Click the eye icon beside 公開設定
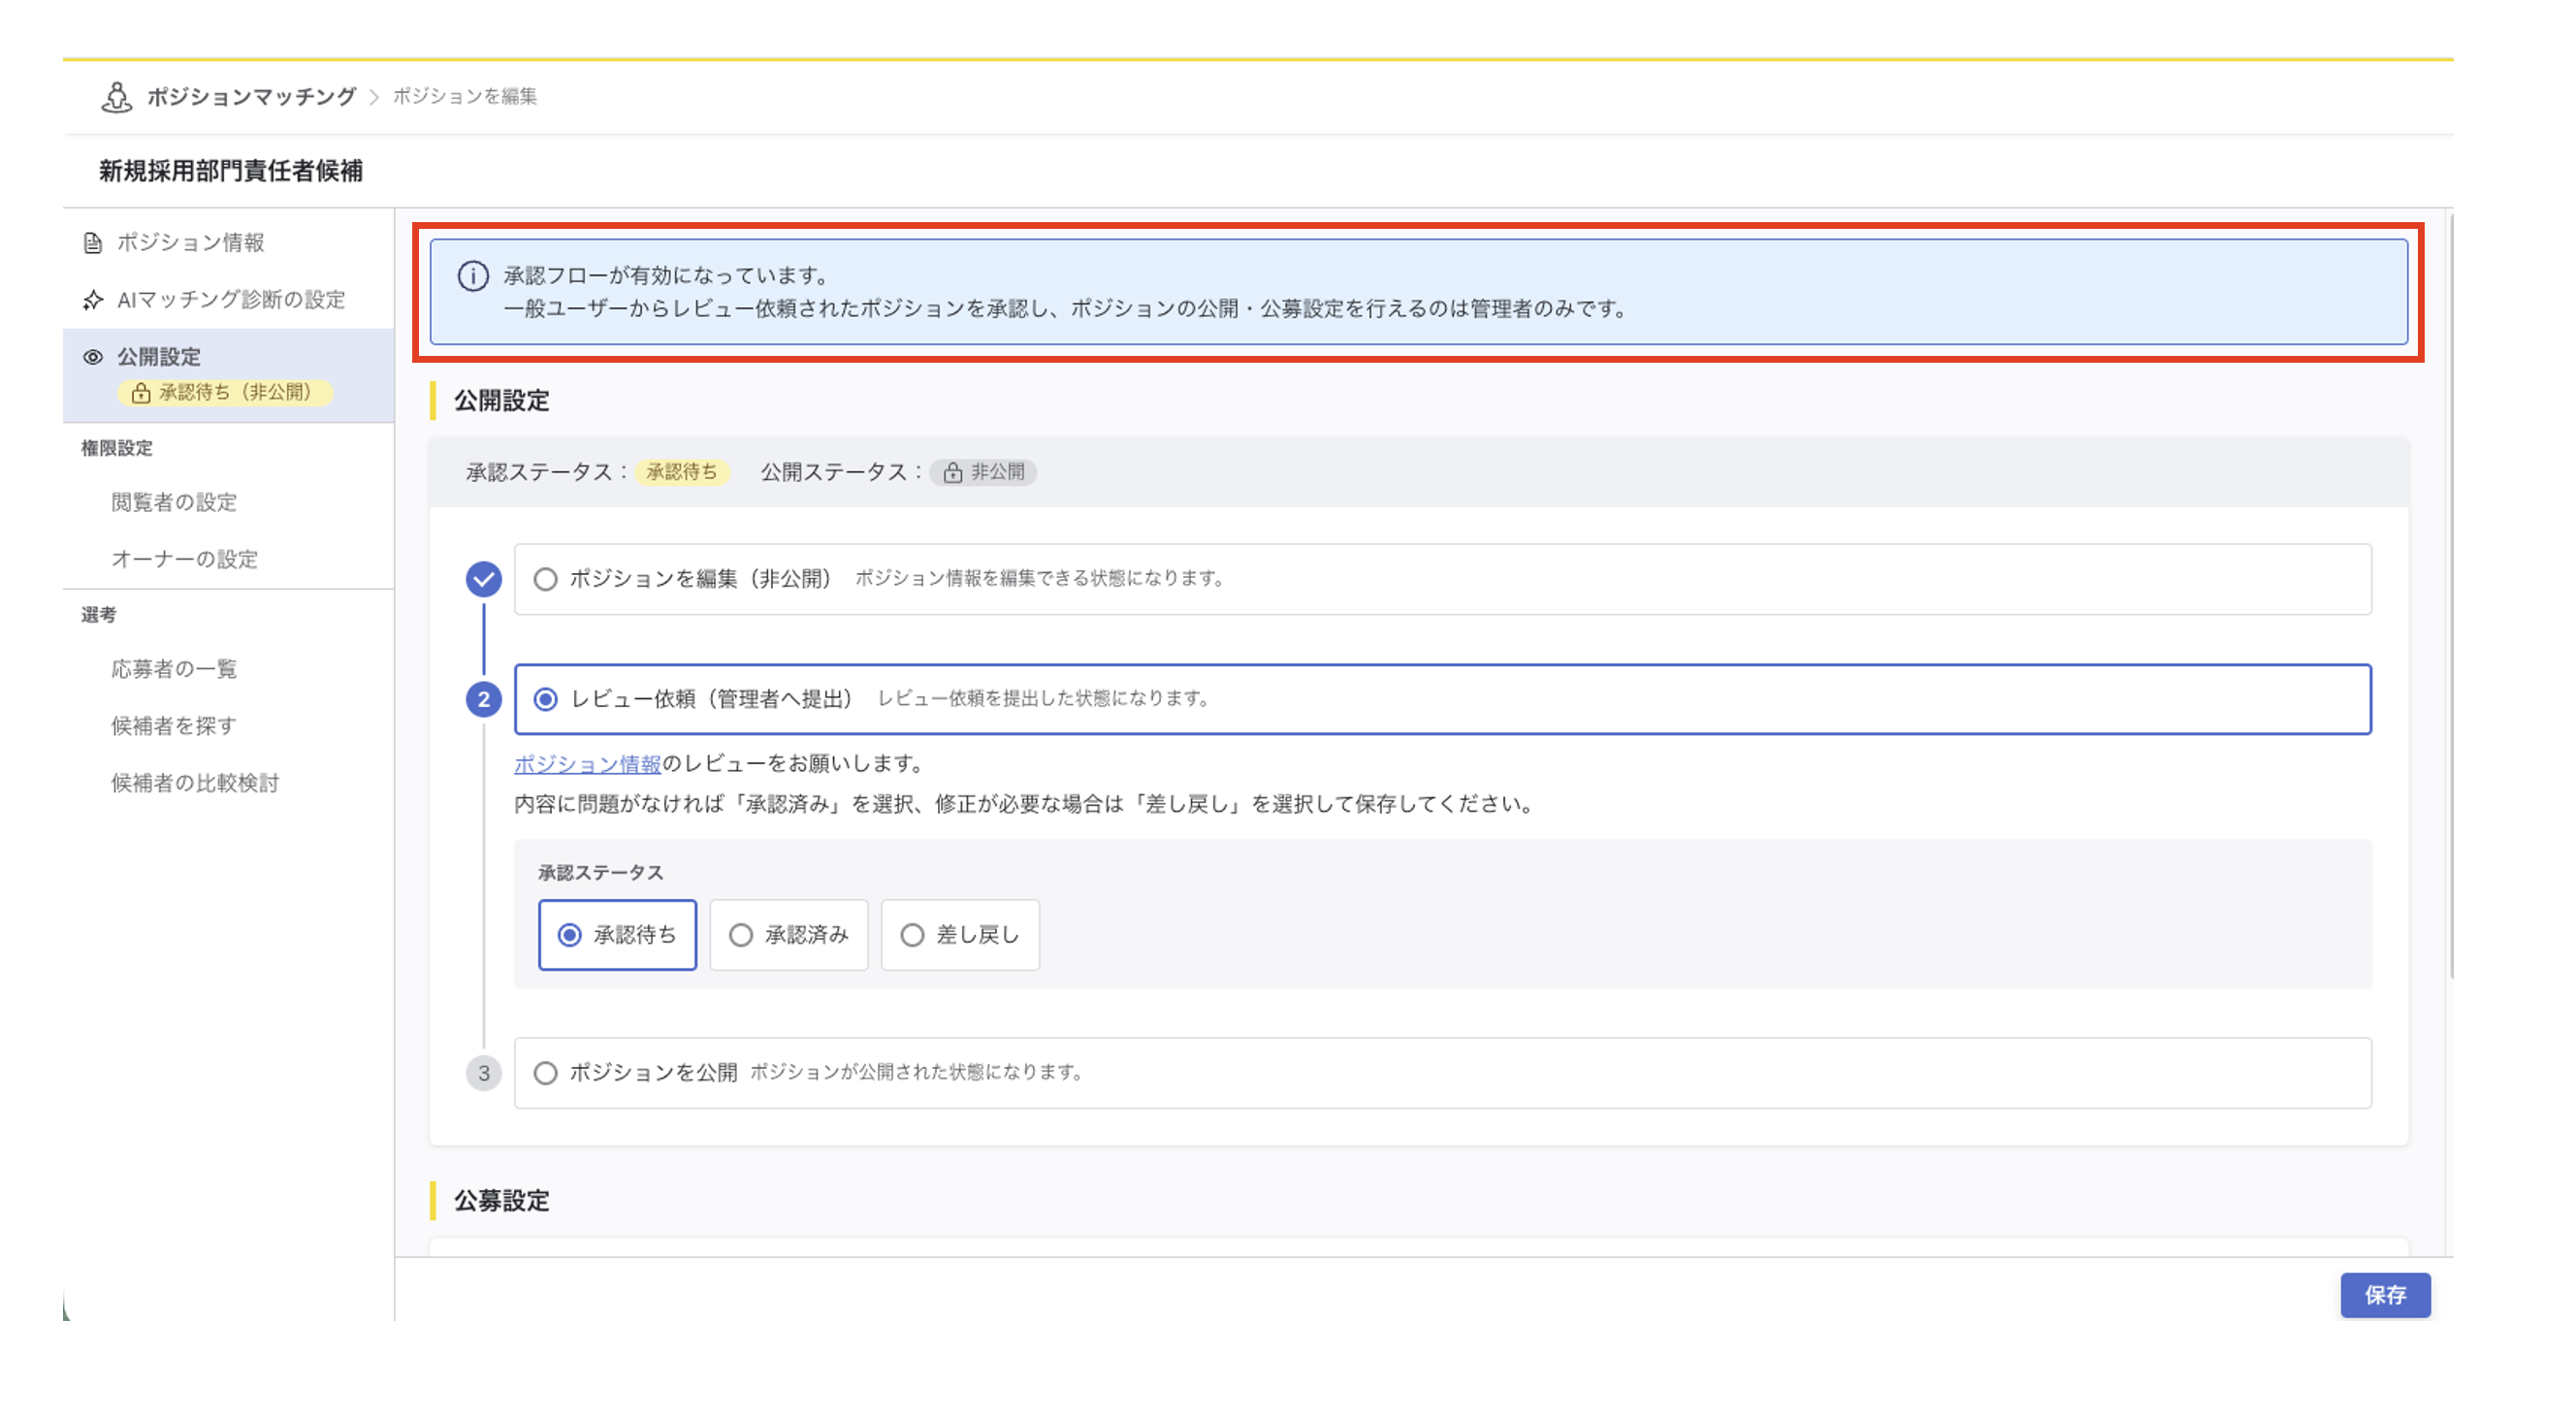 (x=93, y=357)
